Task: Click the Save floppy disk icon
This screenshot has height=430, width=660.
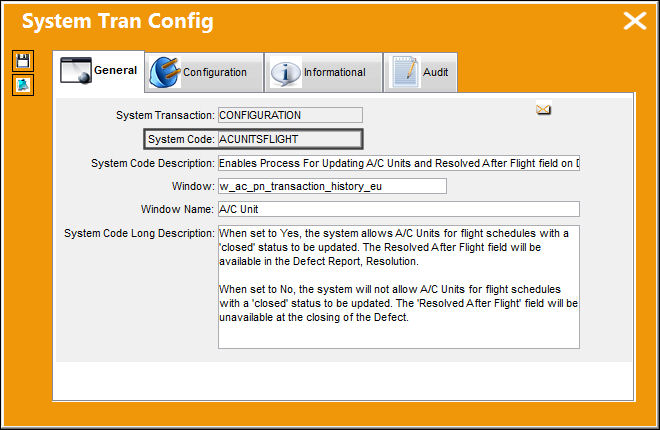Action: tap(23, 61)
